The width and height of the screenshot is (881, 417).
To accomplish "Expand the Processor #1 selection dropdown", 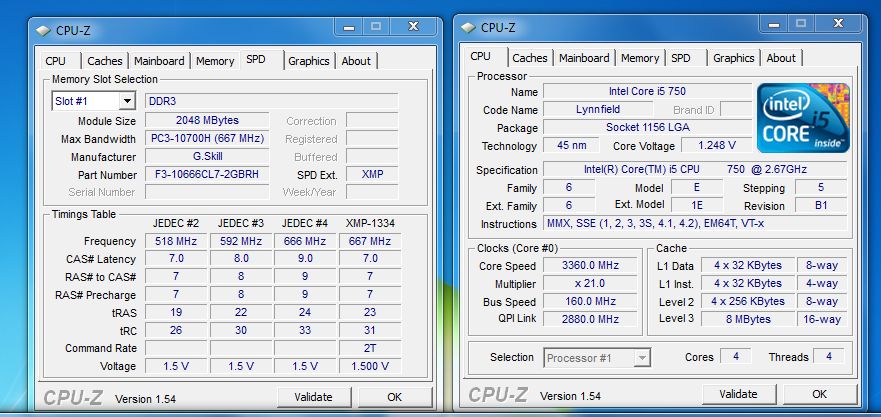I will (x=642, y=358).
